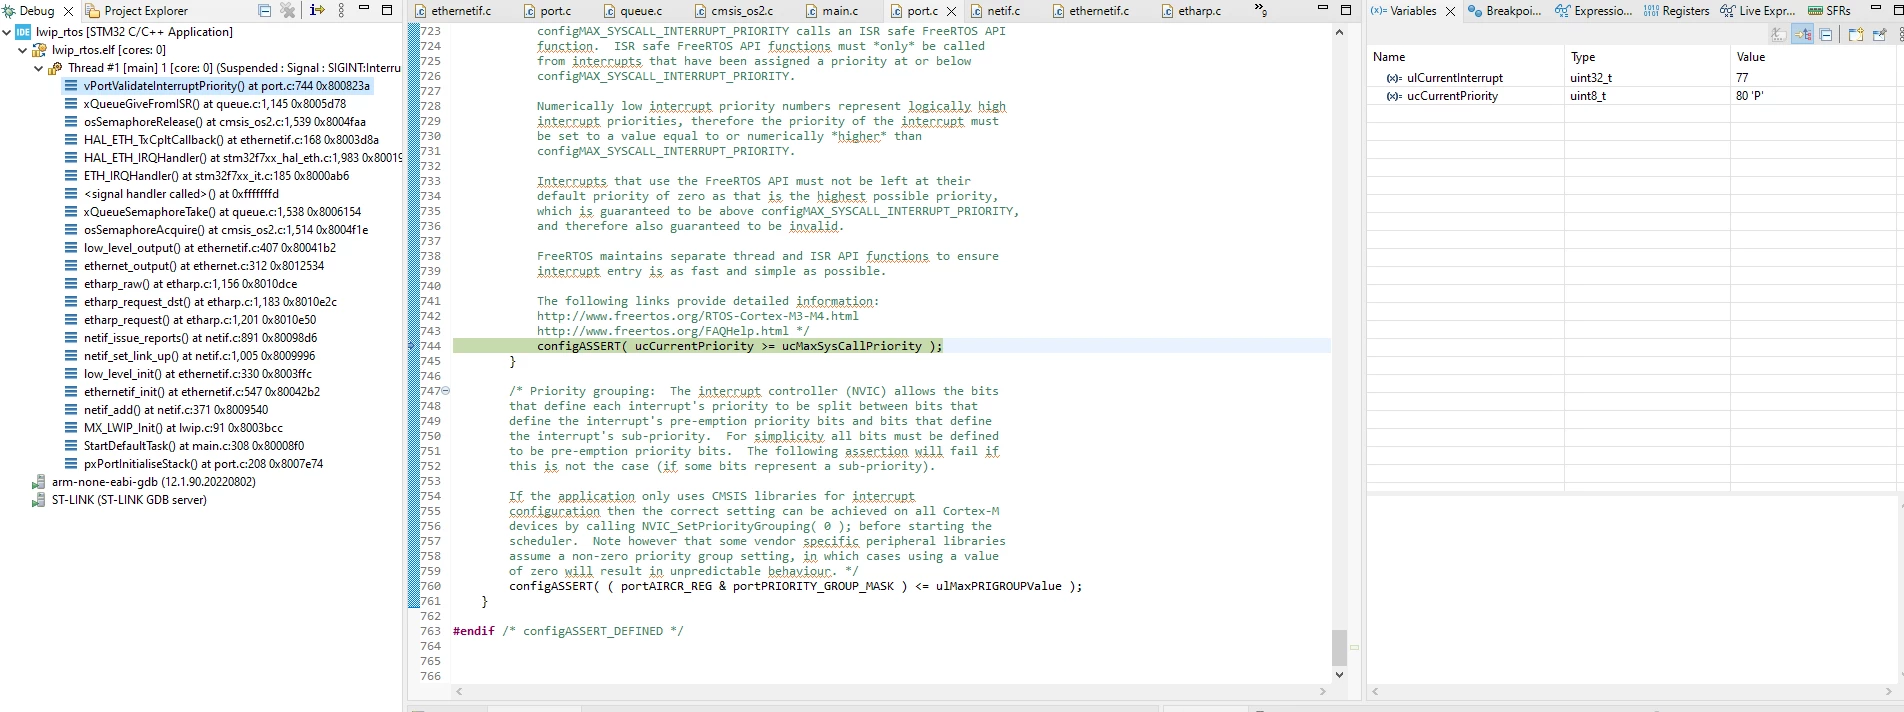Select the low_level_init stack frame

(188, 374)
